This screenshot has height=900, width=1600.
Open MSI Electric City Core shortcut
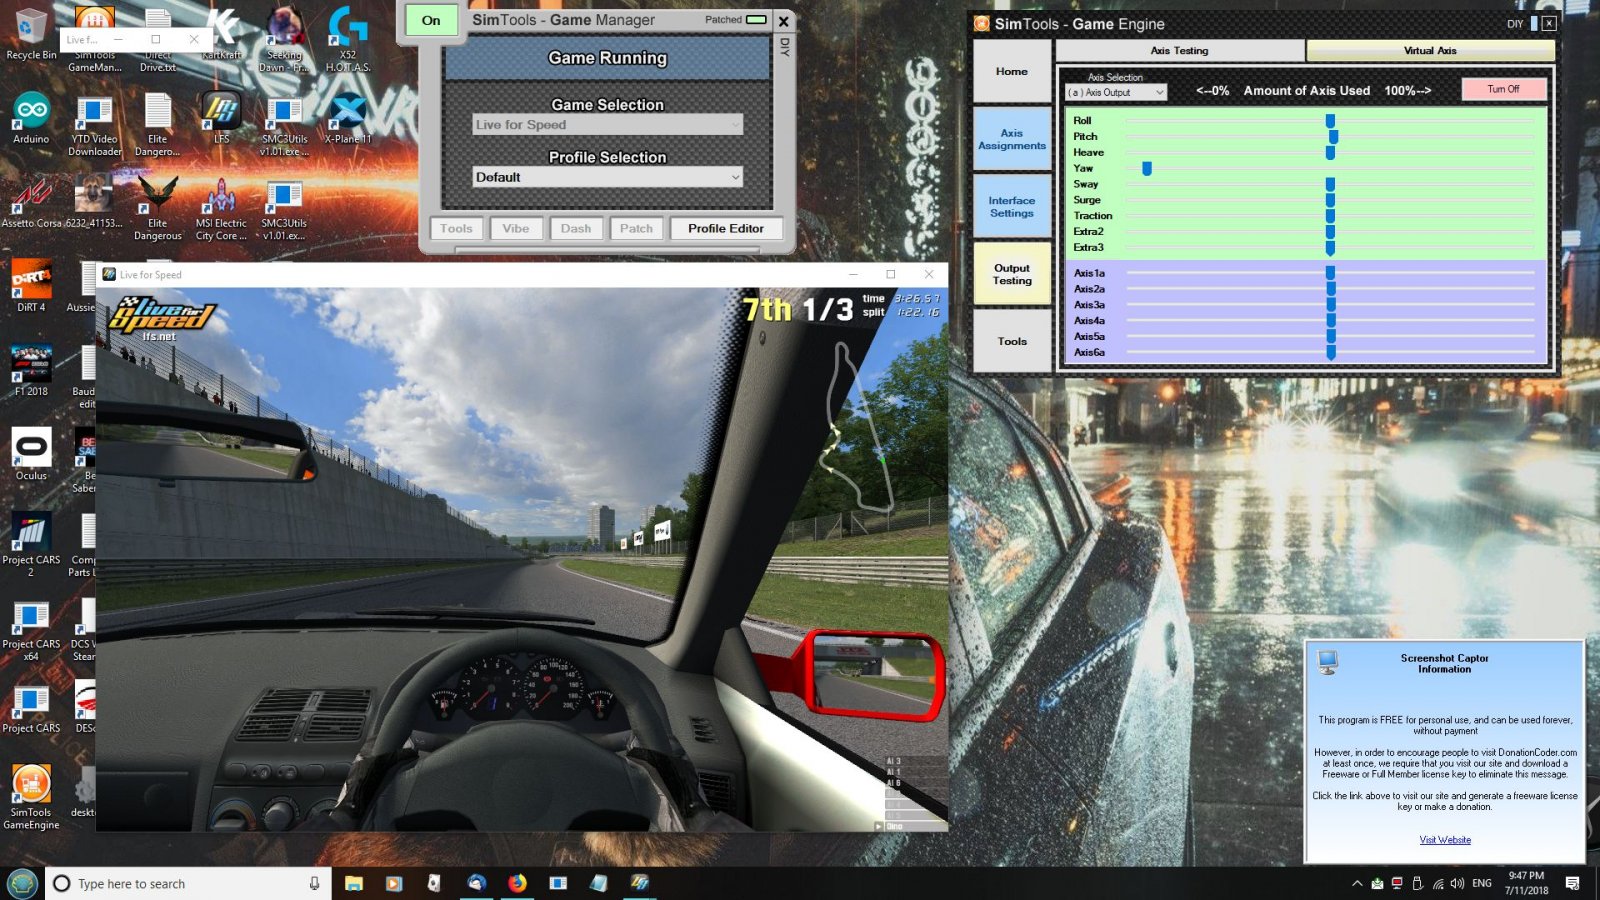click(x=221, y=209)
